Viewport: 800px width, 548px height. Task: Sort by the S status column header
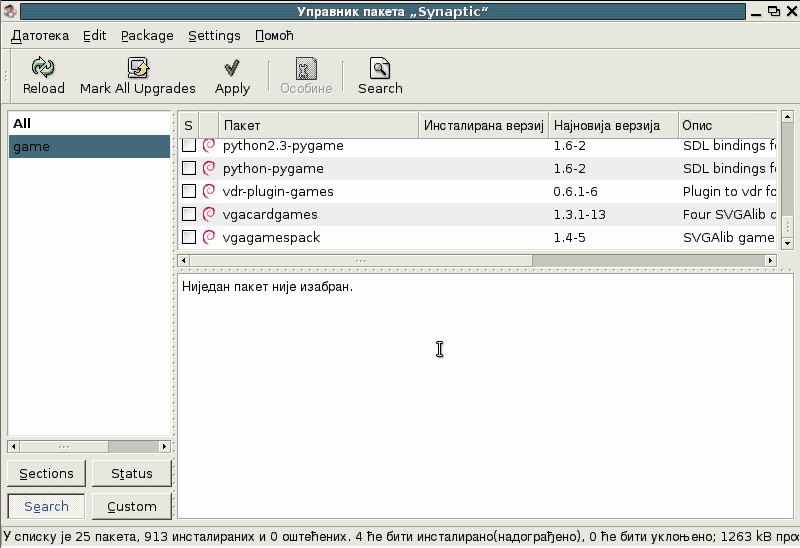click(x=188, y=126)
